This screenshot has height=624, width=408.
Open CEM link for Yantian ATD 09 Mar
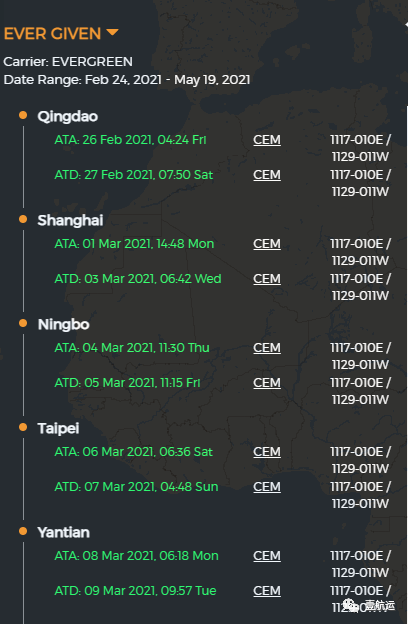pyautogui.click(x=267, y=591)
